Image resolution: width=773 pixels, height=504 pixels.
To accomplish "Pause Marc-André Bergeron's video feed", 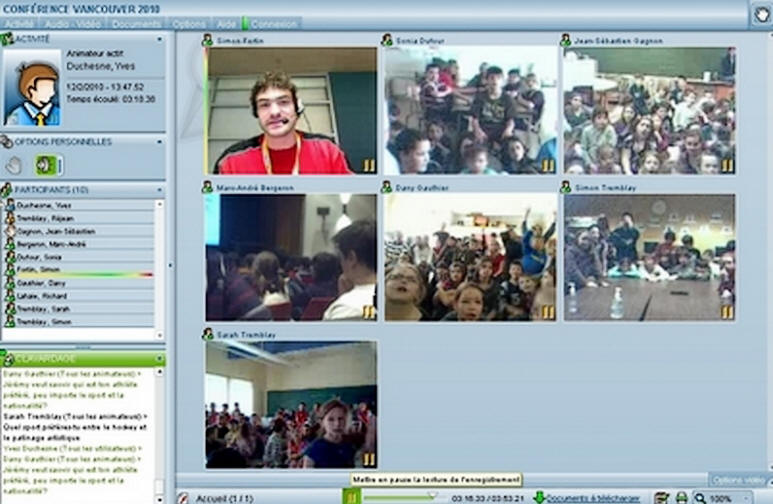I will (x=369, y=312).
